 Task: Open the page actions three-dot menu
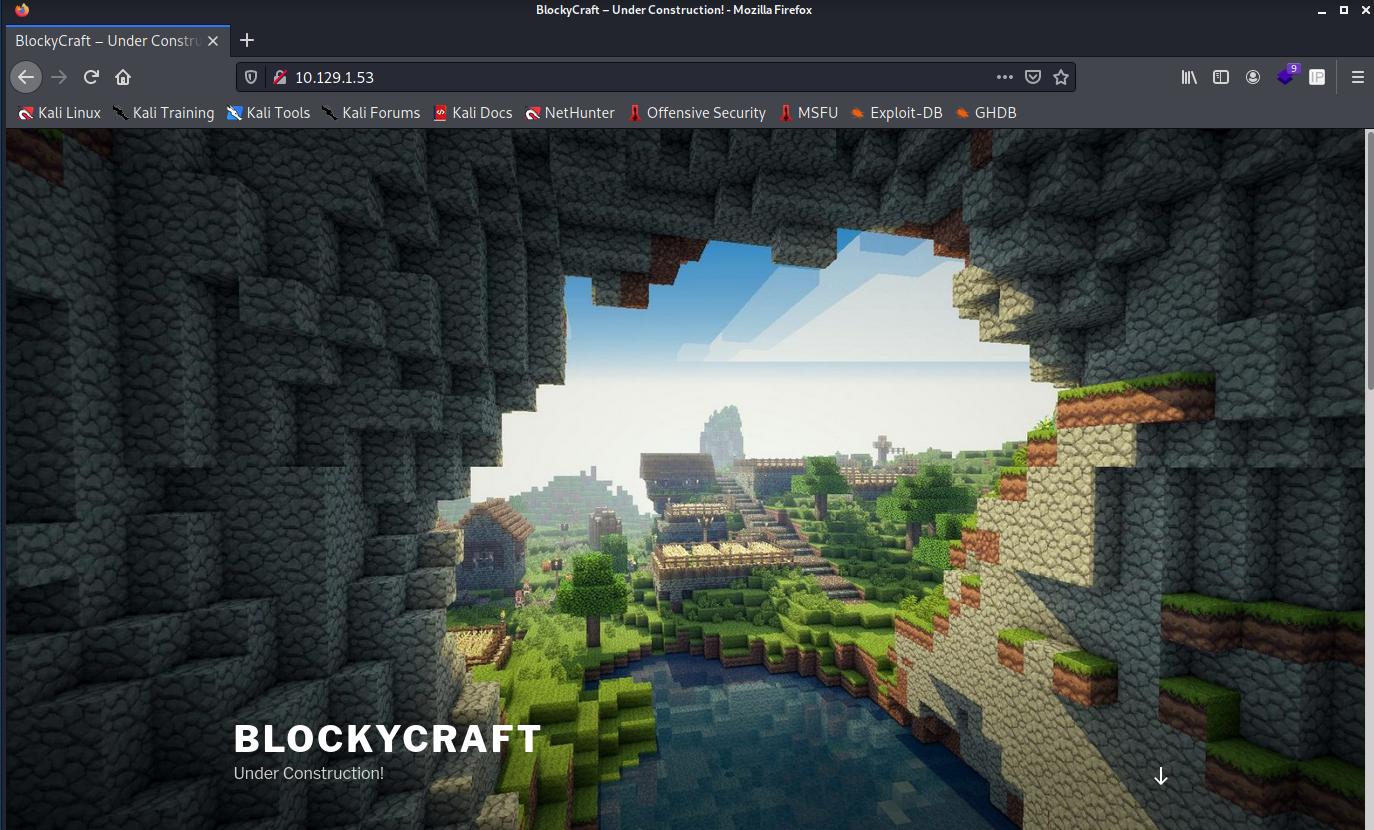[x=1004, y=77]
